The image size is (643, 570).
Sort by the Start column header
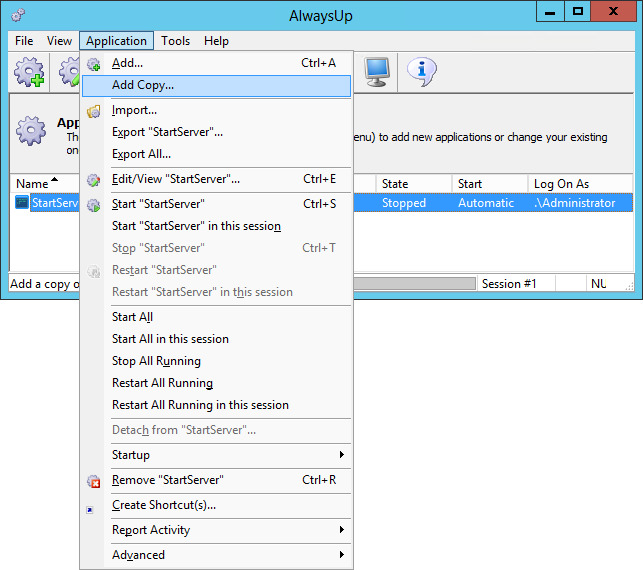coord(490,183)
